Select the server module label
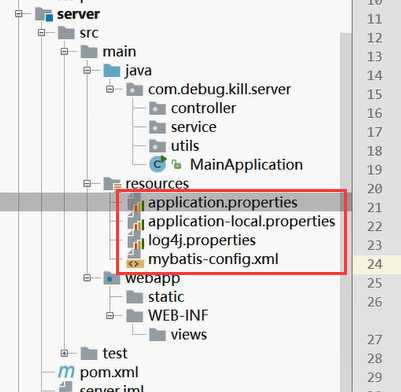 [x=78, y=14]
